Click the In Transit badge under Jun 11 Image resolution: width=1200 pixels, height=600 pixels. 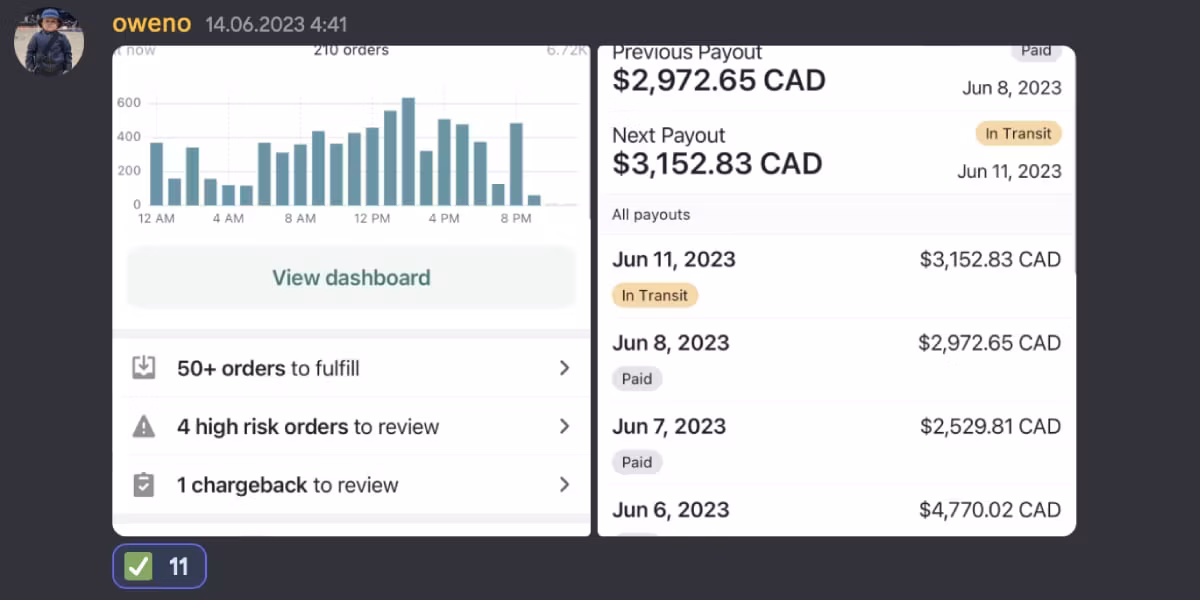tap(654, 295)
